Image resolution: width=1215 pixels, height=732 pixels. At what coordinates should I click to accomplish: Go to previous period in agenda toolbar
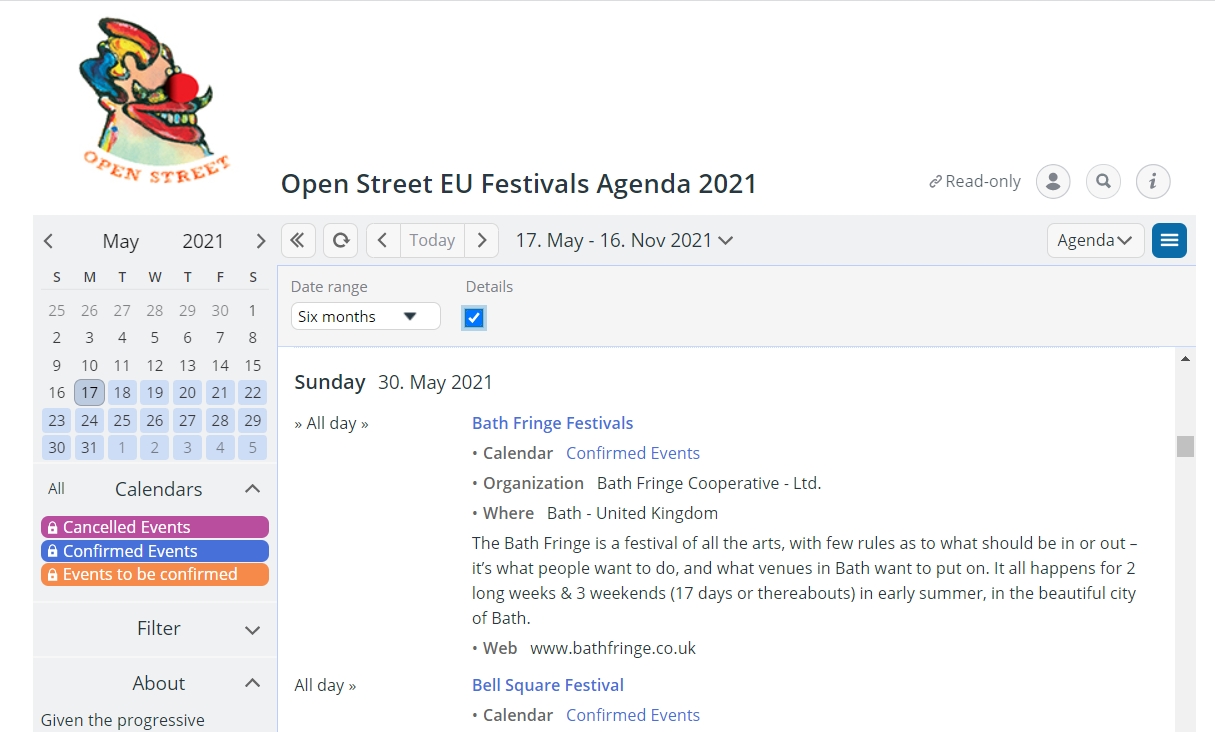383,240
